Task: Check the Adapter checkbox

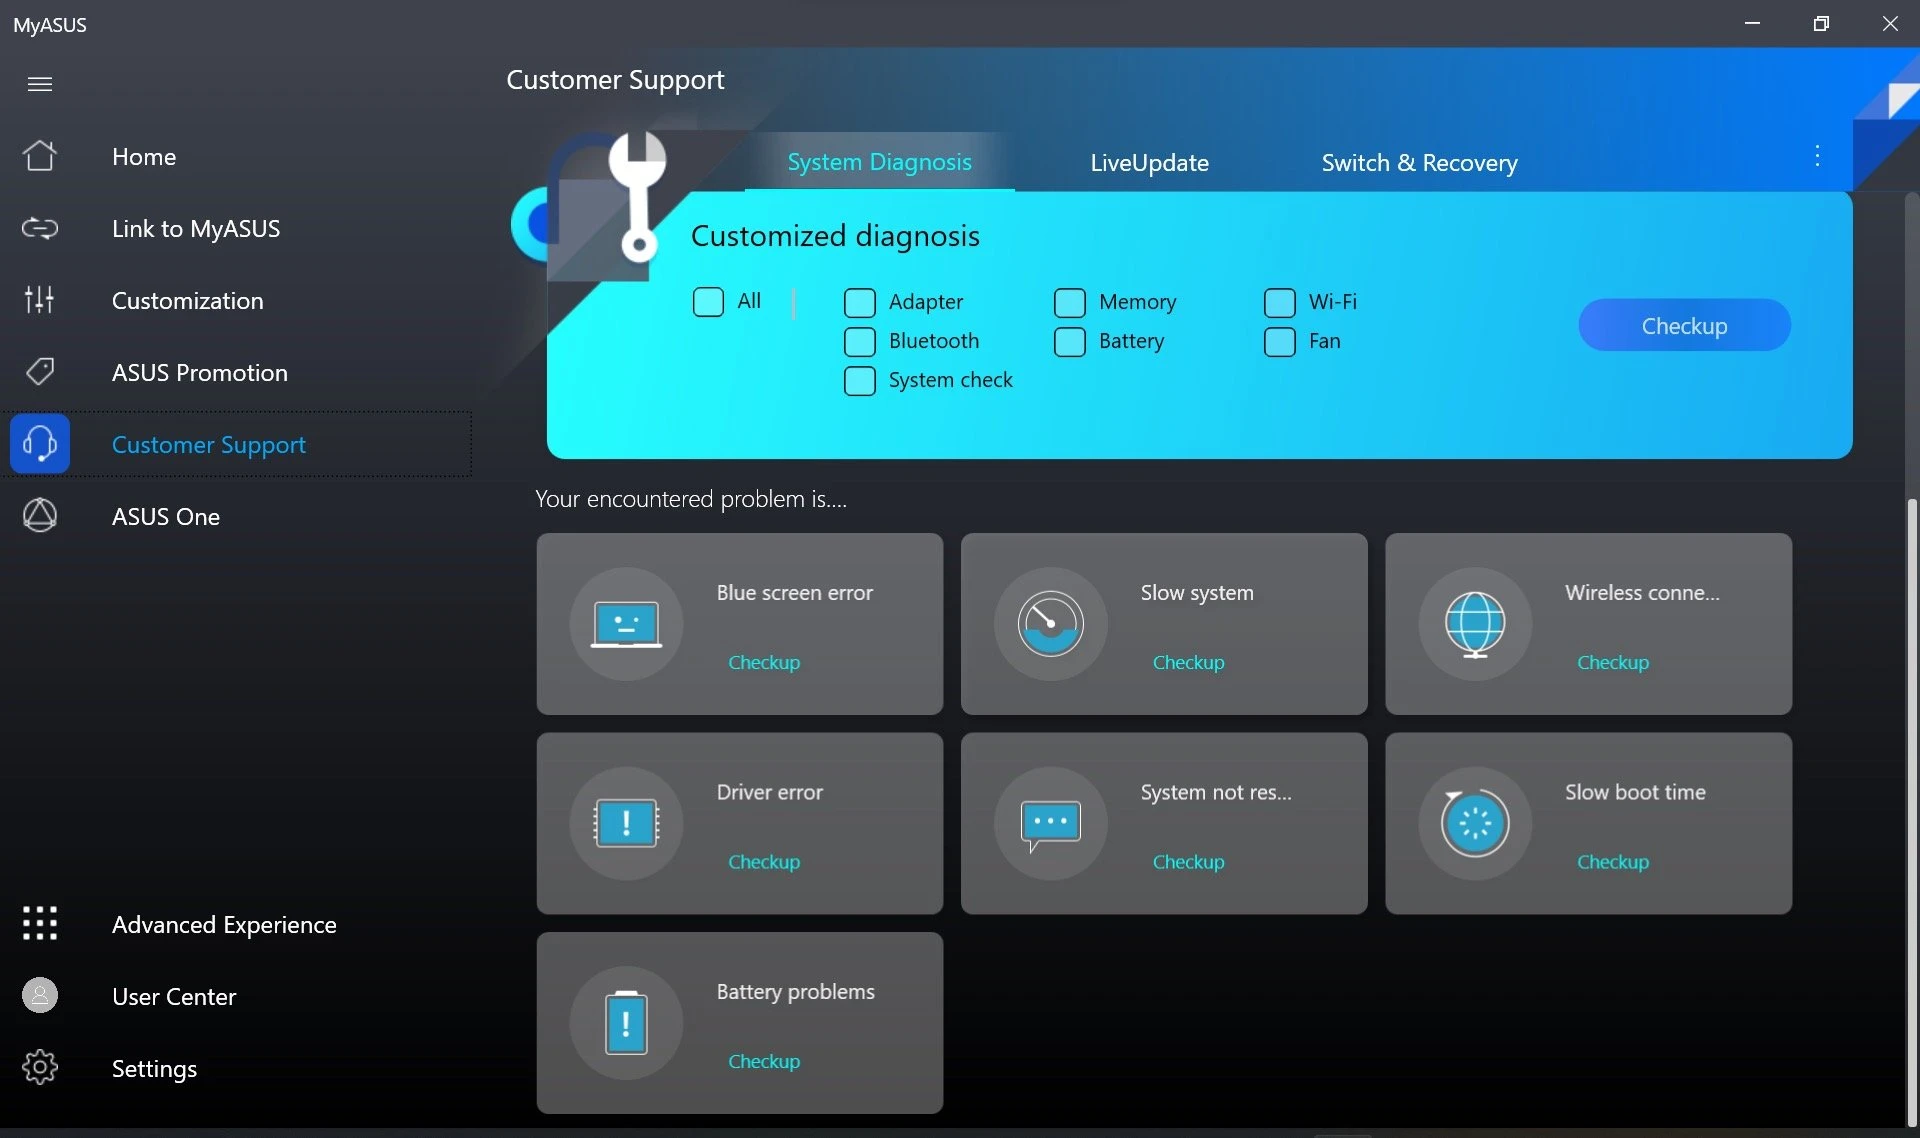Action: click(860, 302)
